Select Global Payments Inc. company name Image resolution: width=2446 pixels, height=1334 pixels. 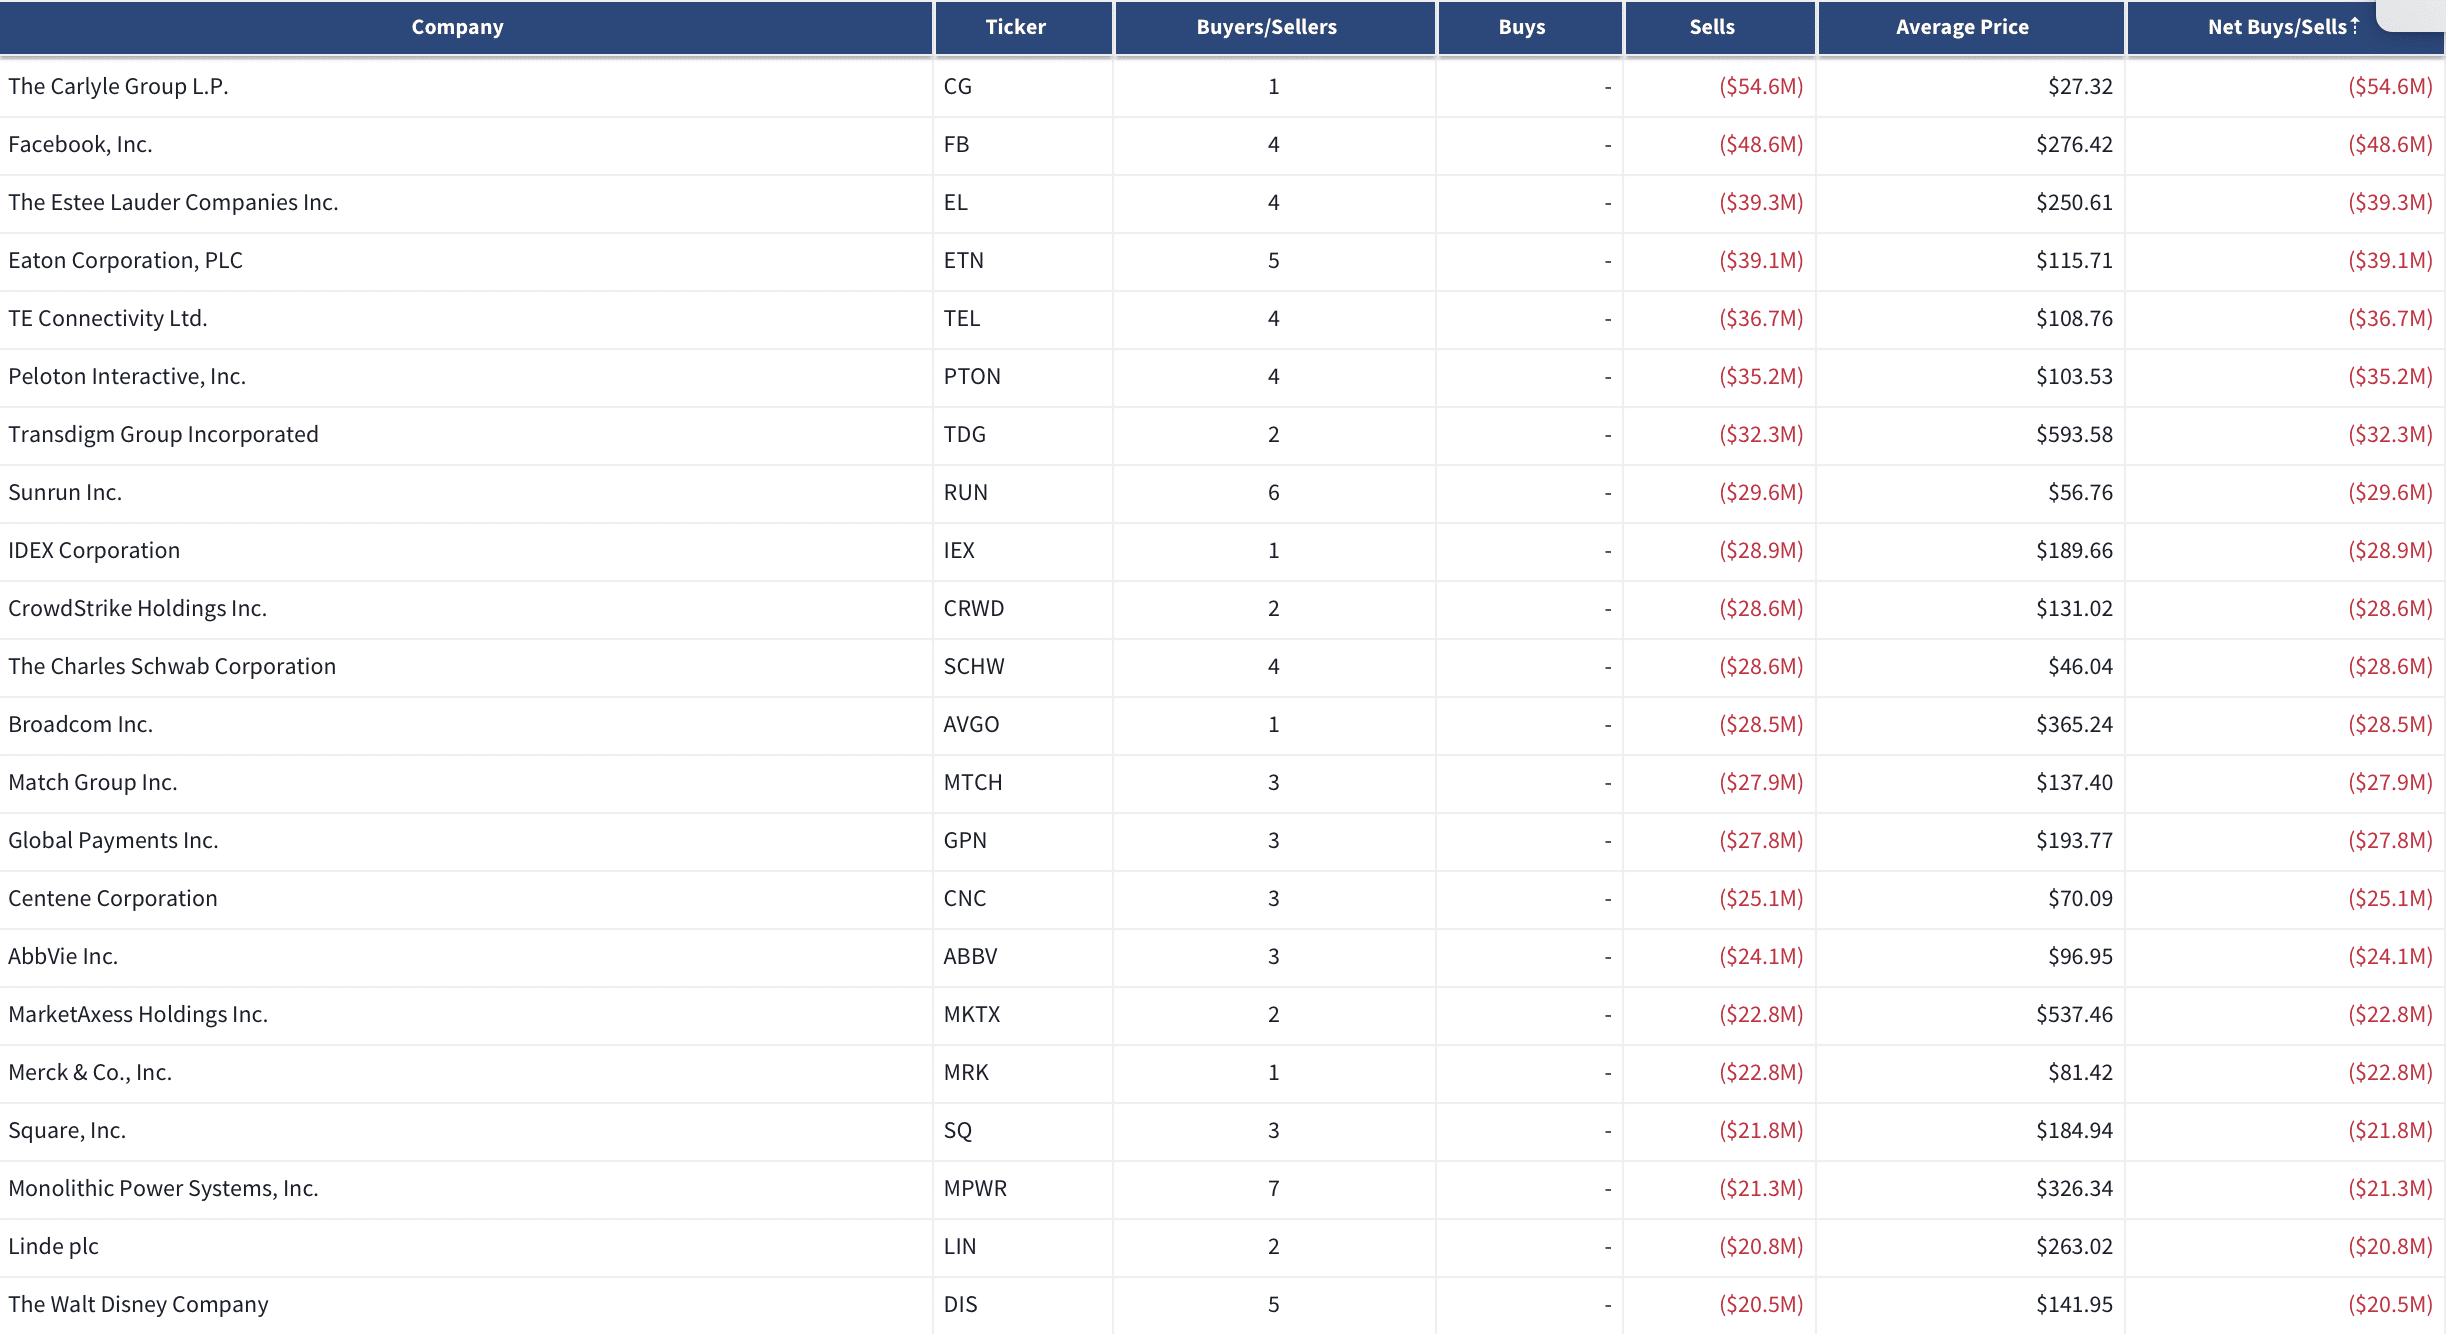coord(113,840)
